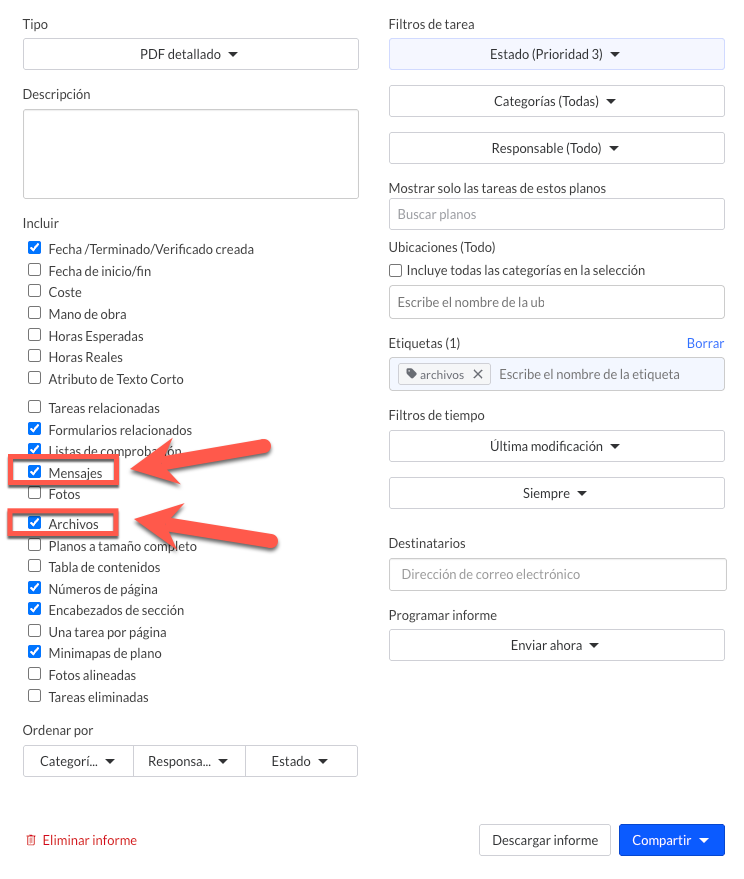Tick Incluye todas las categorías en la selección
The width and height of the screenshot is (744, 879).
click(395, 270)
